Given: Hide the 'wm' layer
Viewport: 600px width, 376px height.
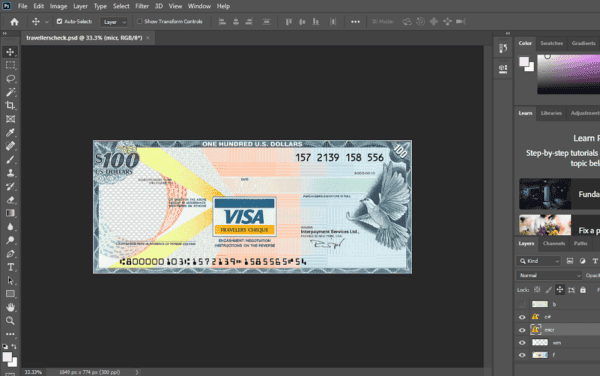Looking at the screenshot, I should click(x=522, y=343).
